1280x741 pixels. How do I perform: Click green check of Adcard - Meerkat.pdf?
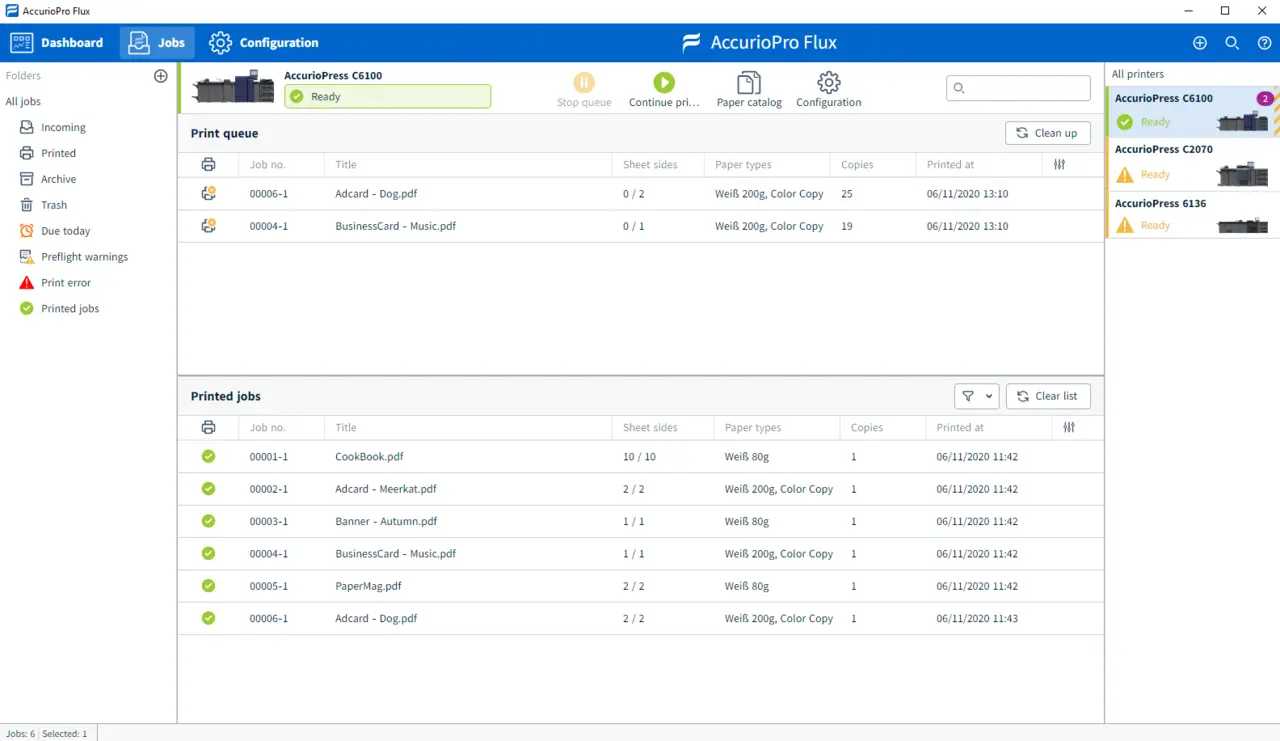[208, 489]
